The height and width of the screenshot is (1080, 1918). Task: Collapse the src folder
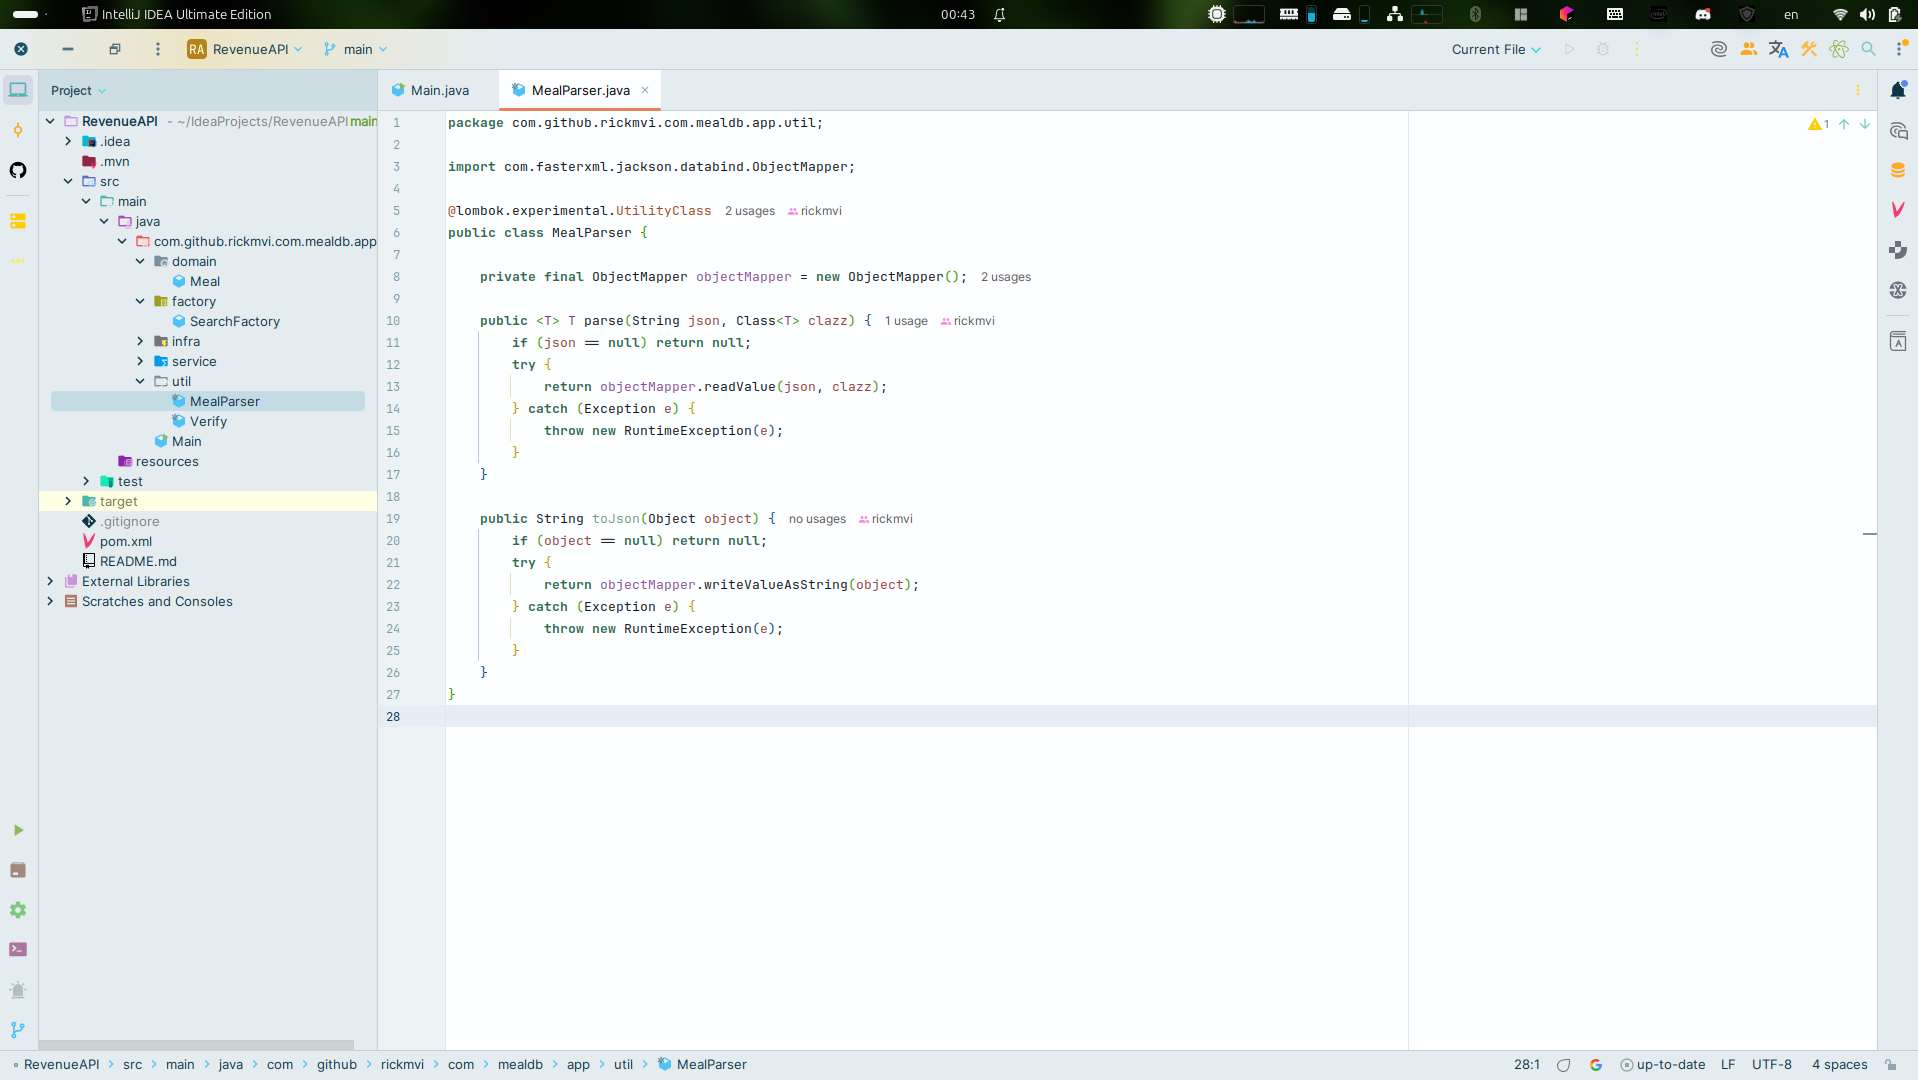click(68, 181)
